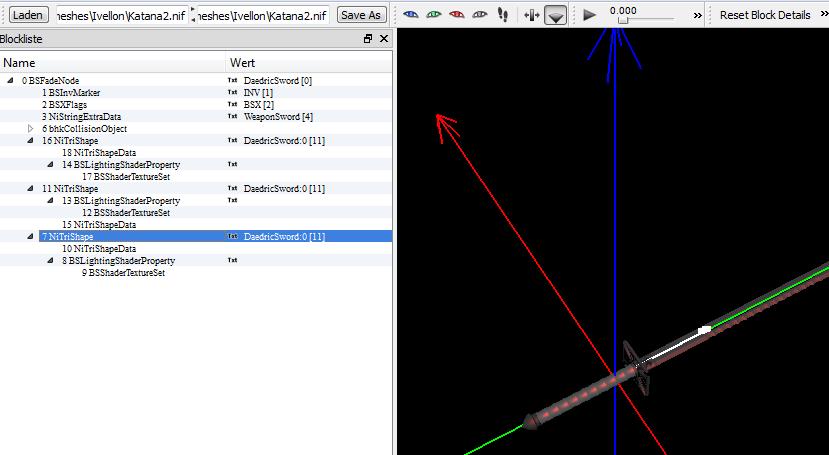Click Reset Block Details in toolbar
This screenshot has height=455, width=829.
pyautogui.click(x=765, y=15)
